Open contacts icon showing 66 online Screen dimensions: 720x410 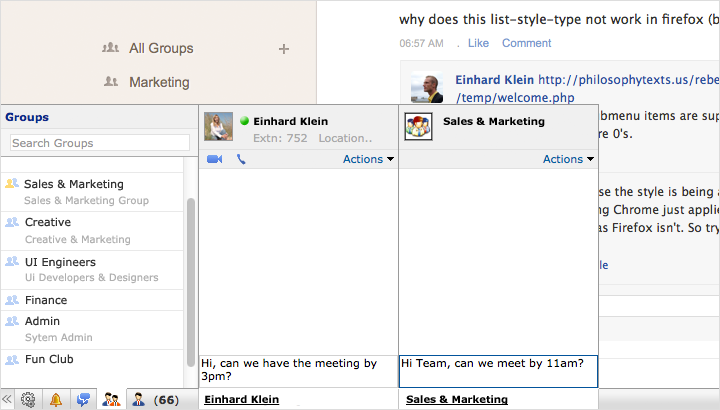[x=153, y=400]
